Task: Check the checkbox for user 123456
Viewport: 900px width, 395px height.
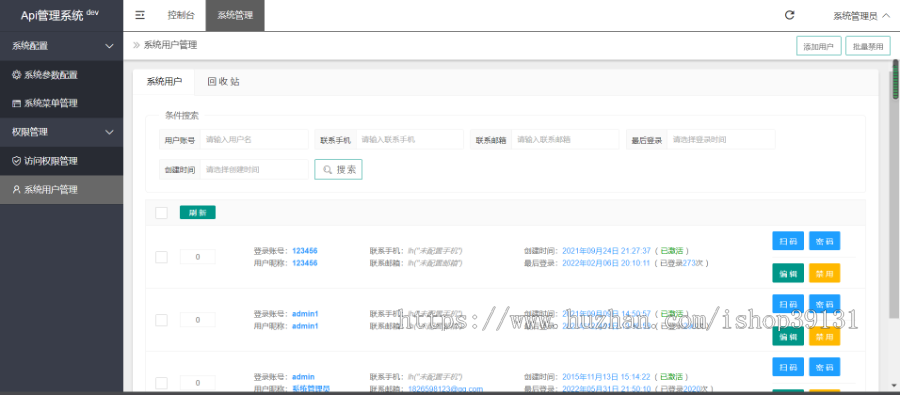Action: pos(161,257)
